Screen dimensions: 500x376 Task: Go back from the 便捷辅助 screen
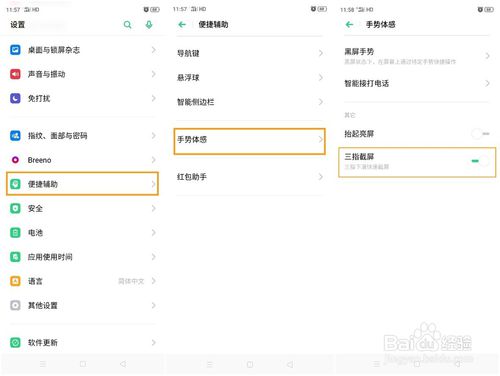point(182,24)
